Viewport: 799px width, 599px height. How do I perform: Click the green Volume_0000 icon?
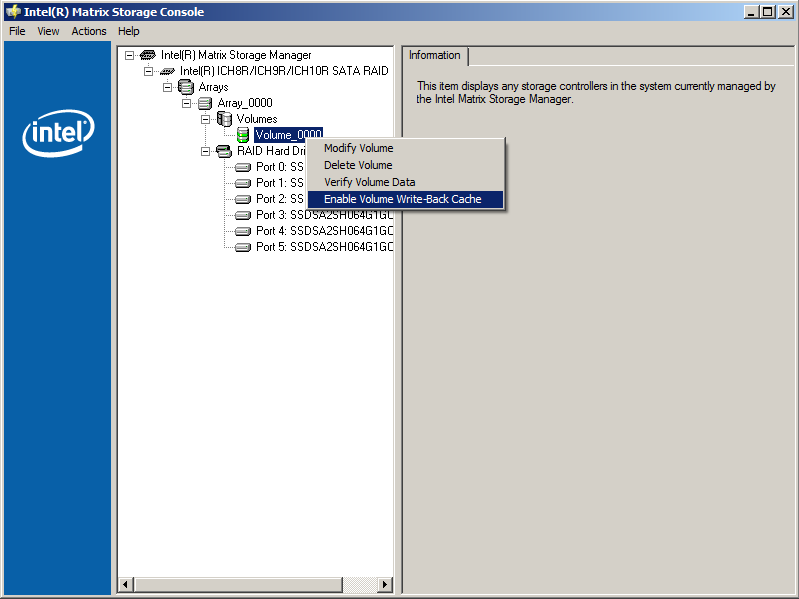(243, 135)
